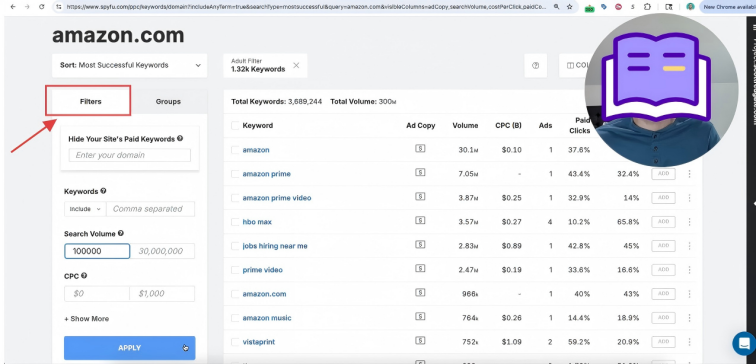View ad copy icon for amazon music
The image size is (756, 364).
pos(420,317)
